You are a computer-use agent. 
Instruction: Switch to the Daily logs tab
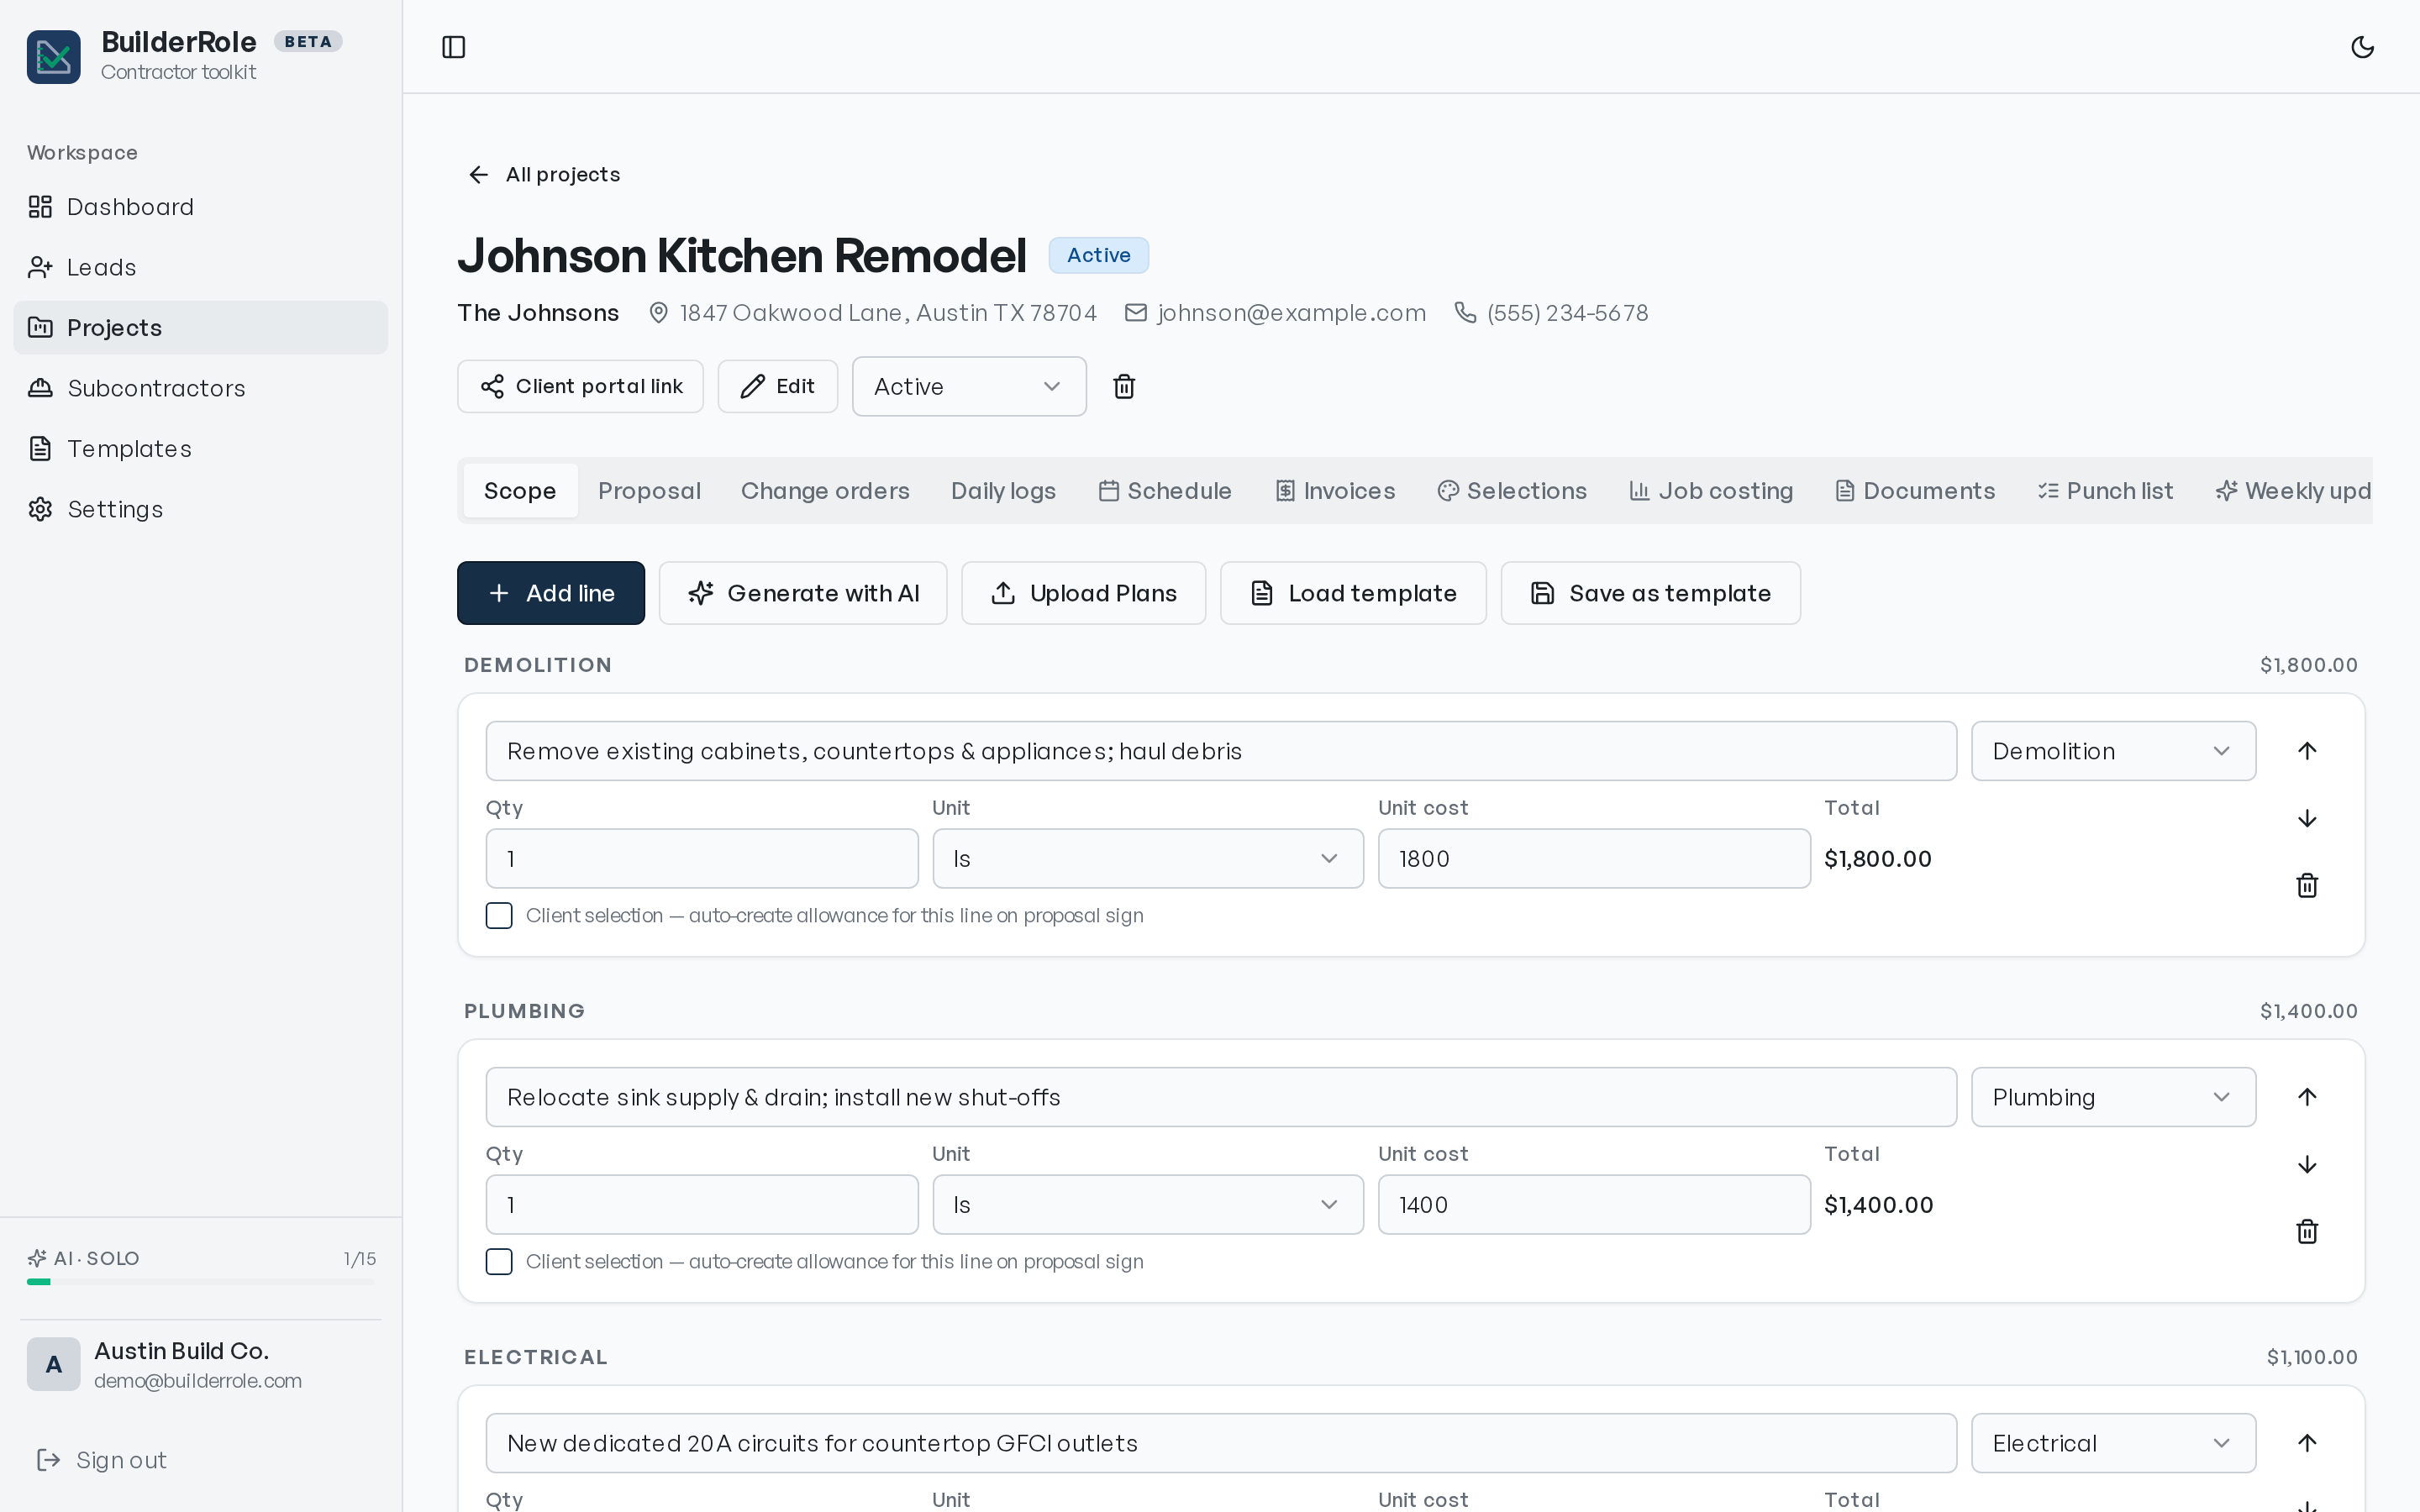(1003, 491)
